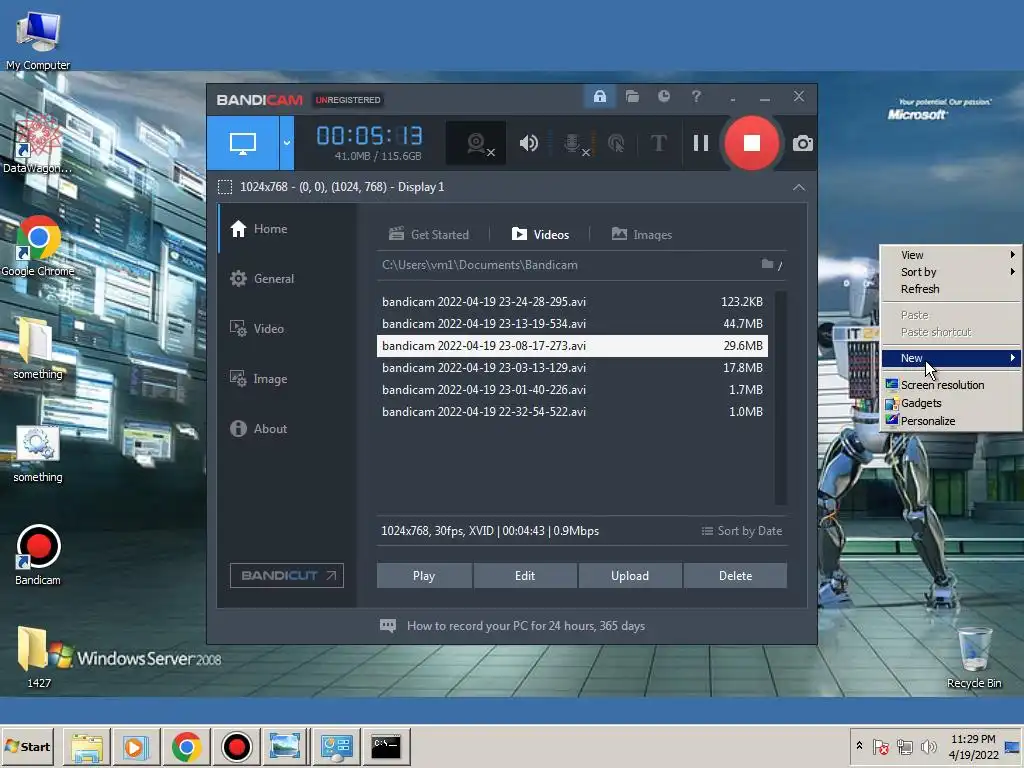Open the recording mode dropdown arrow
The width and height of the screenshot is (1024, 768).
(x=287, y=143)
